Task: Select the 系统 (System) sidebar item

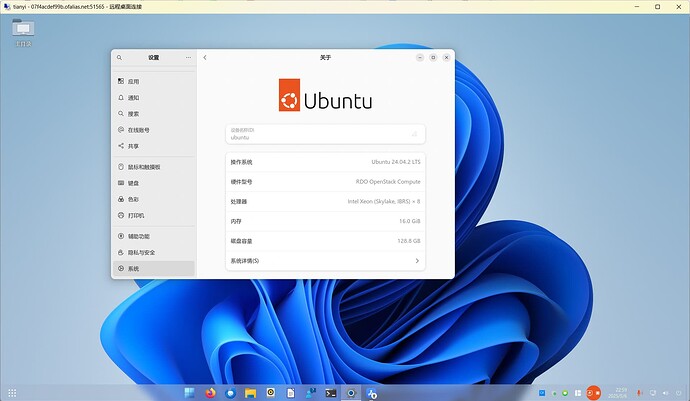Action: [x=153, y=269]
